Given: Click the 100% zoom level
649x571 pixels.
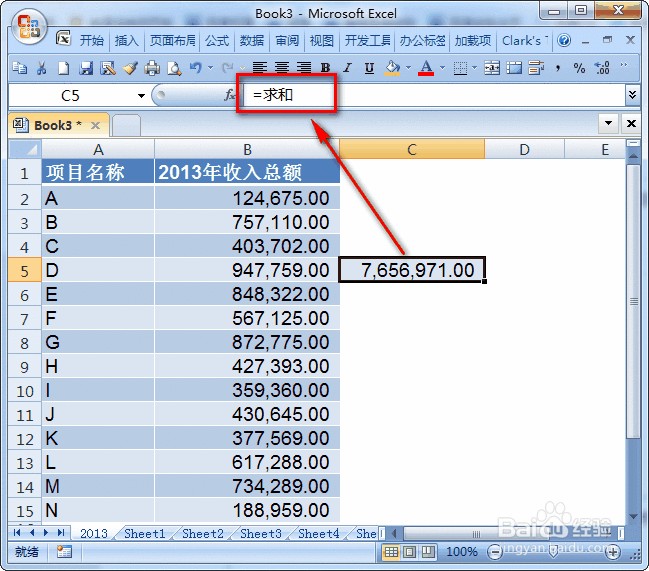Looking at the screenshot, I should 462,552.
